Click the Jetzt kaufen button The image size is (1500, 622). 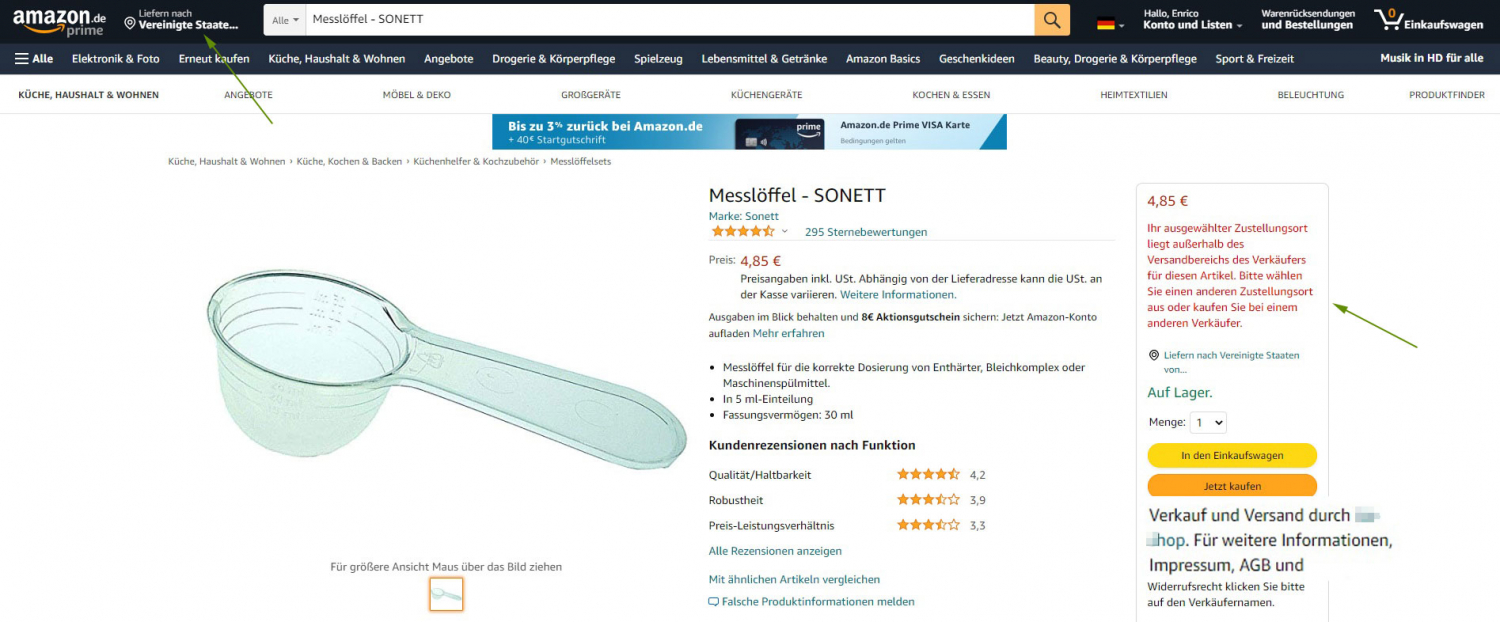(x=1232, y=486)
